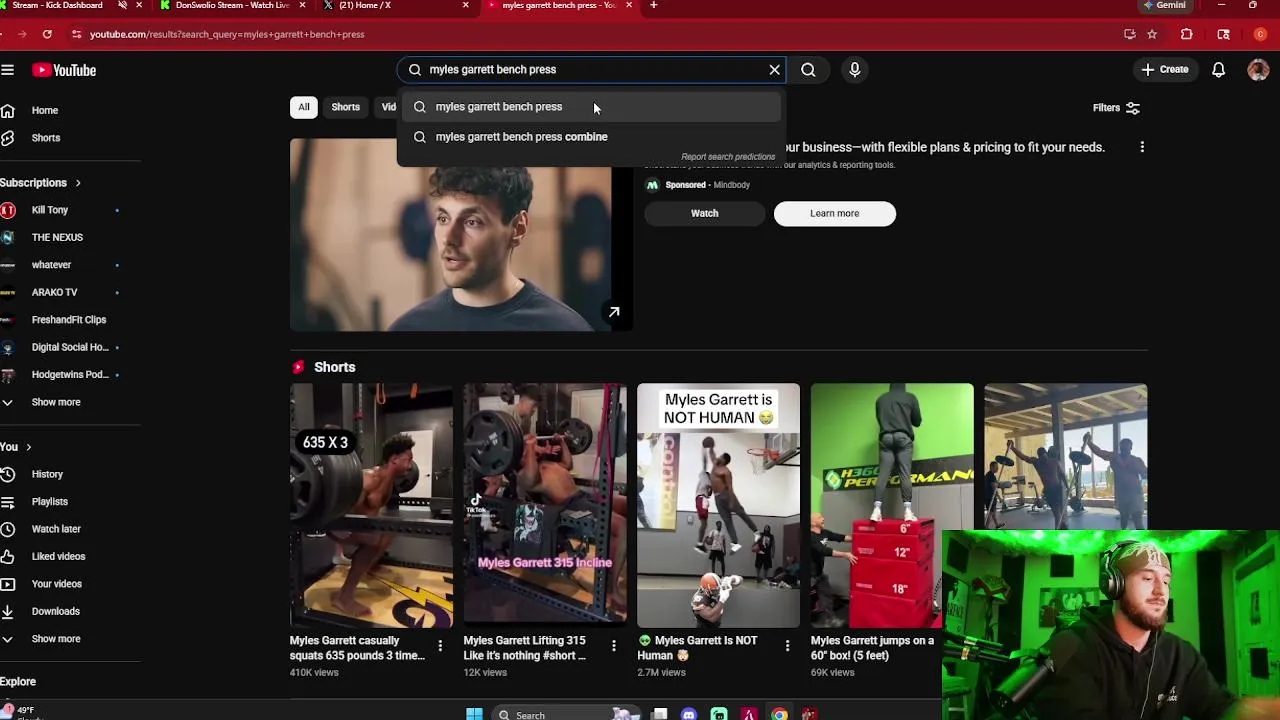Click the browser address bar URL
This screenshot has width=1280, height=720.
click(x=227, y=34)
